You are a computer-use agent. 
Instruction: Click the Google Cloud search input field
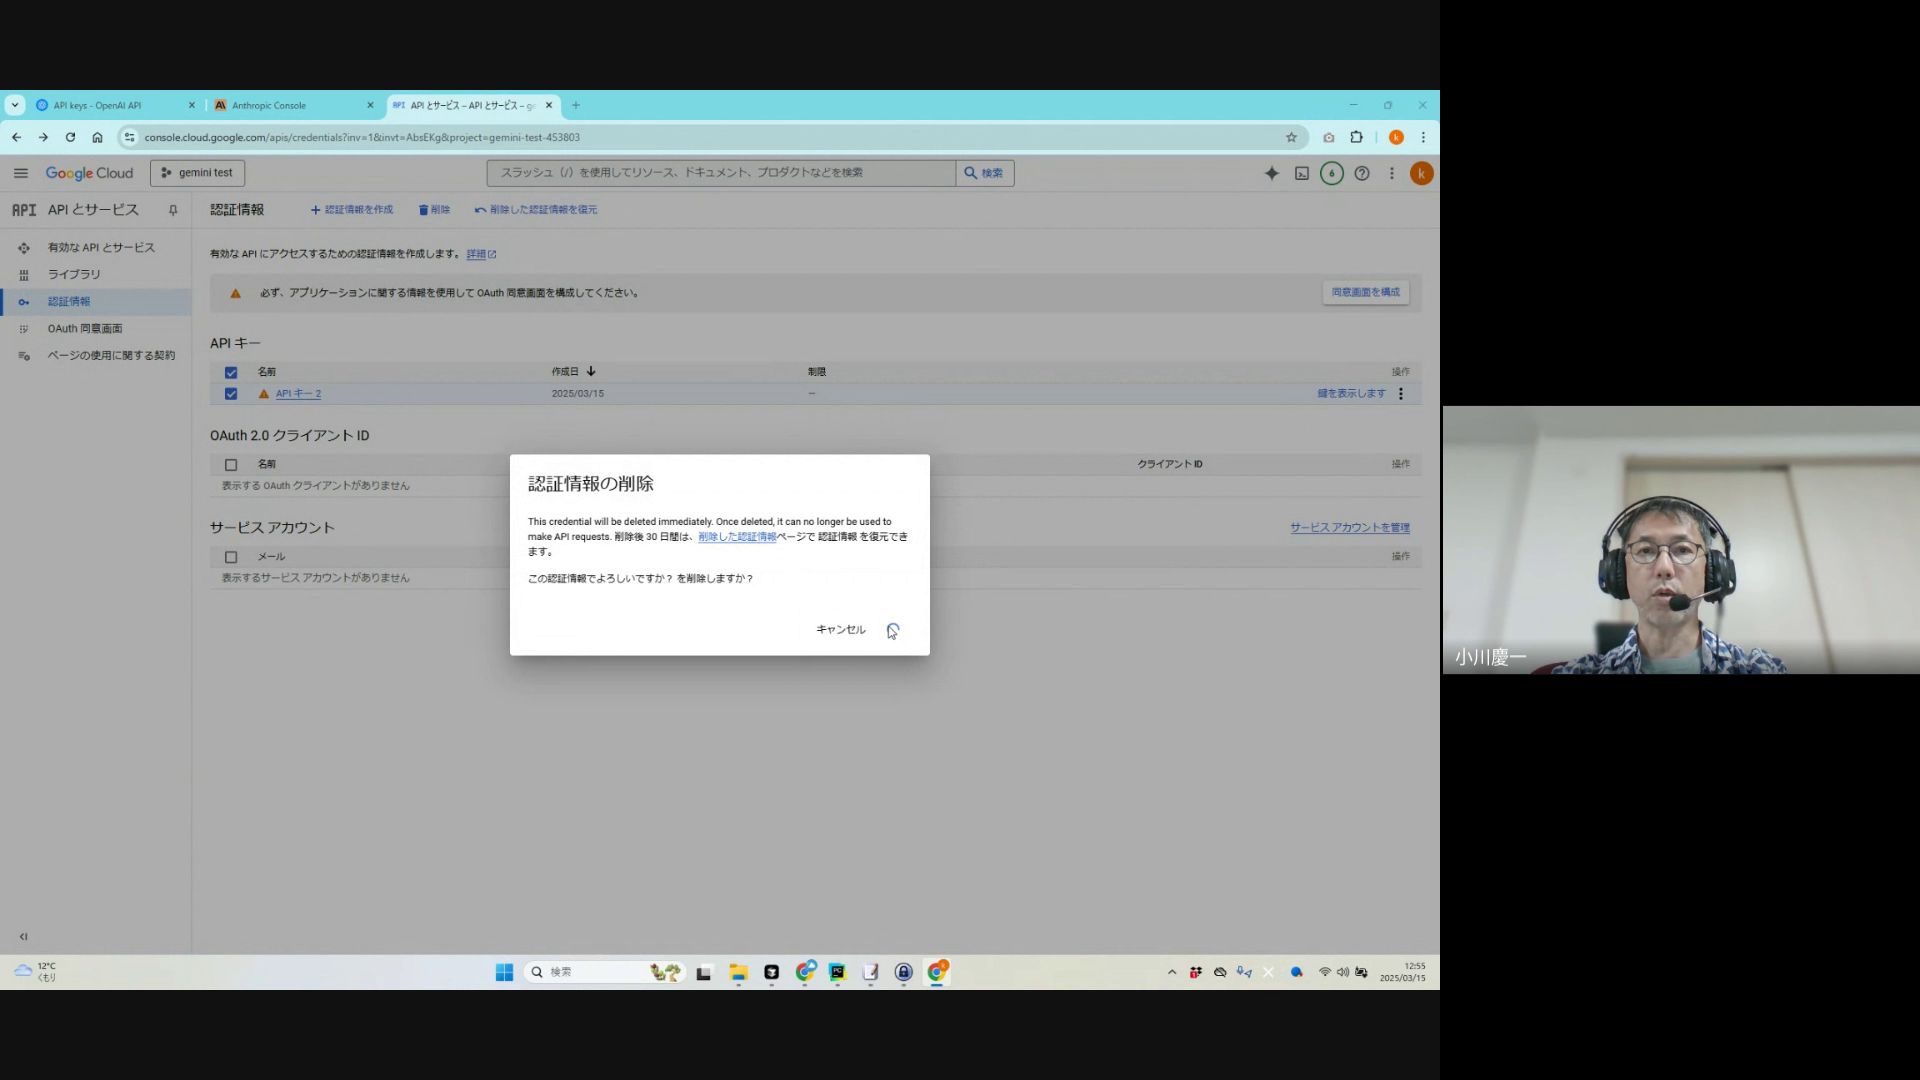720,173
